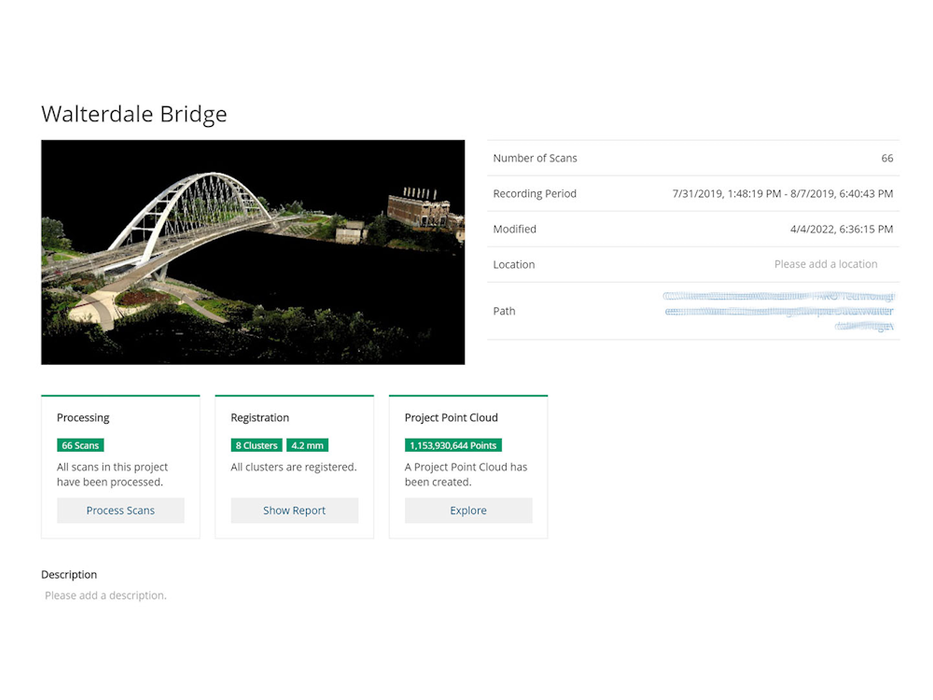Open the registration report with Show Report
The image size is (933, 700).
click(294, 510)
